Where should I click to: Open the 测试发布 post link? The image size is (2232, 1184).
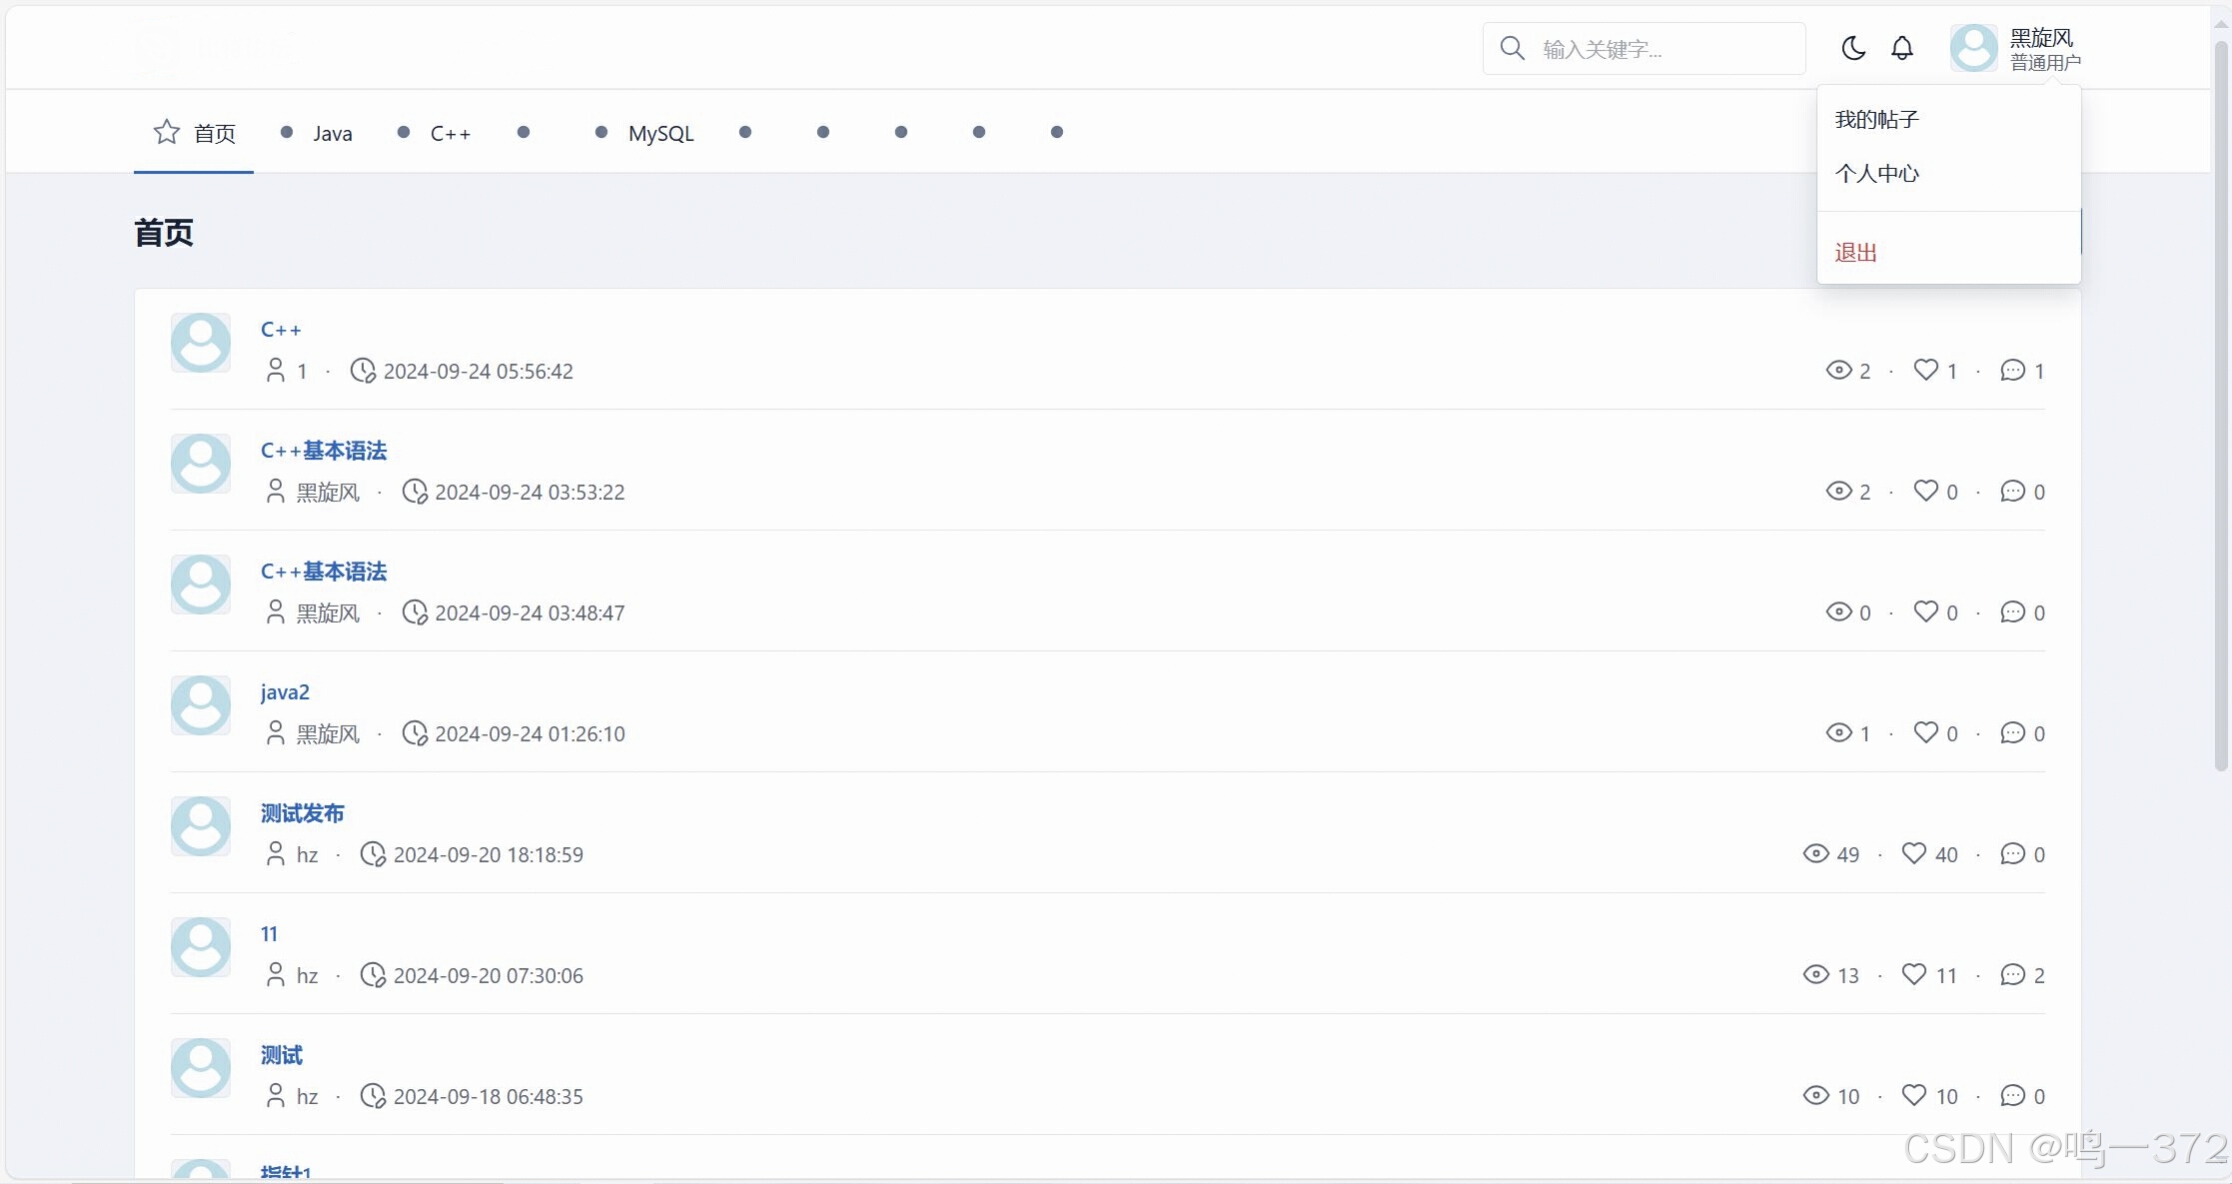pyautogui.click(x=302, y=813)
